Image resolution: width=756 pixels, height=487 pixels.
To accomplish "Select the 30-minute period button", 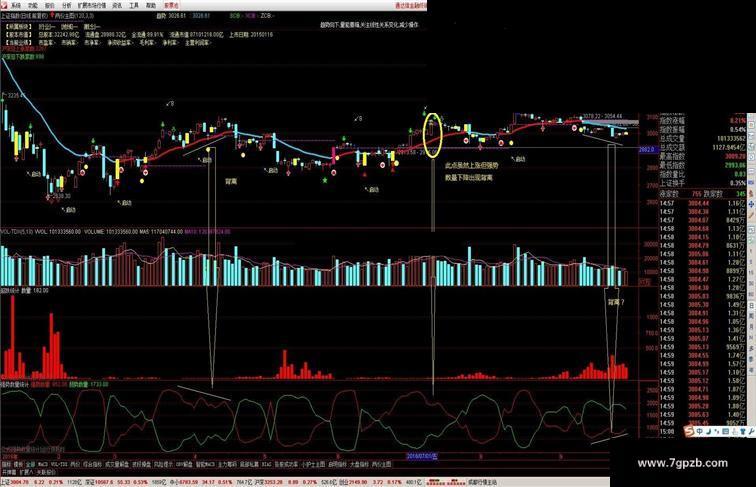I will [x=751, y=283].
